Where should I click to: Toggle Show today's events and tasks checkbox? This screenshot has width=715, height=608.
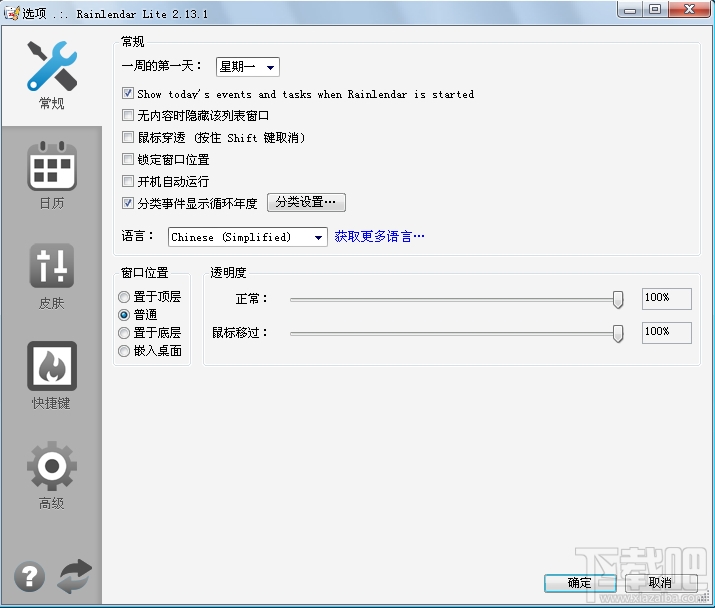[128, 94]
